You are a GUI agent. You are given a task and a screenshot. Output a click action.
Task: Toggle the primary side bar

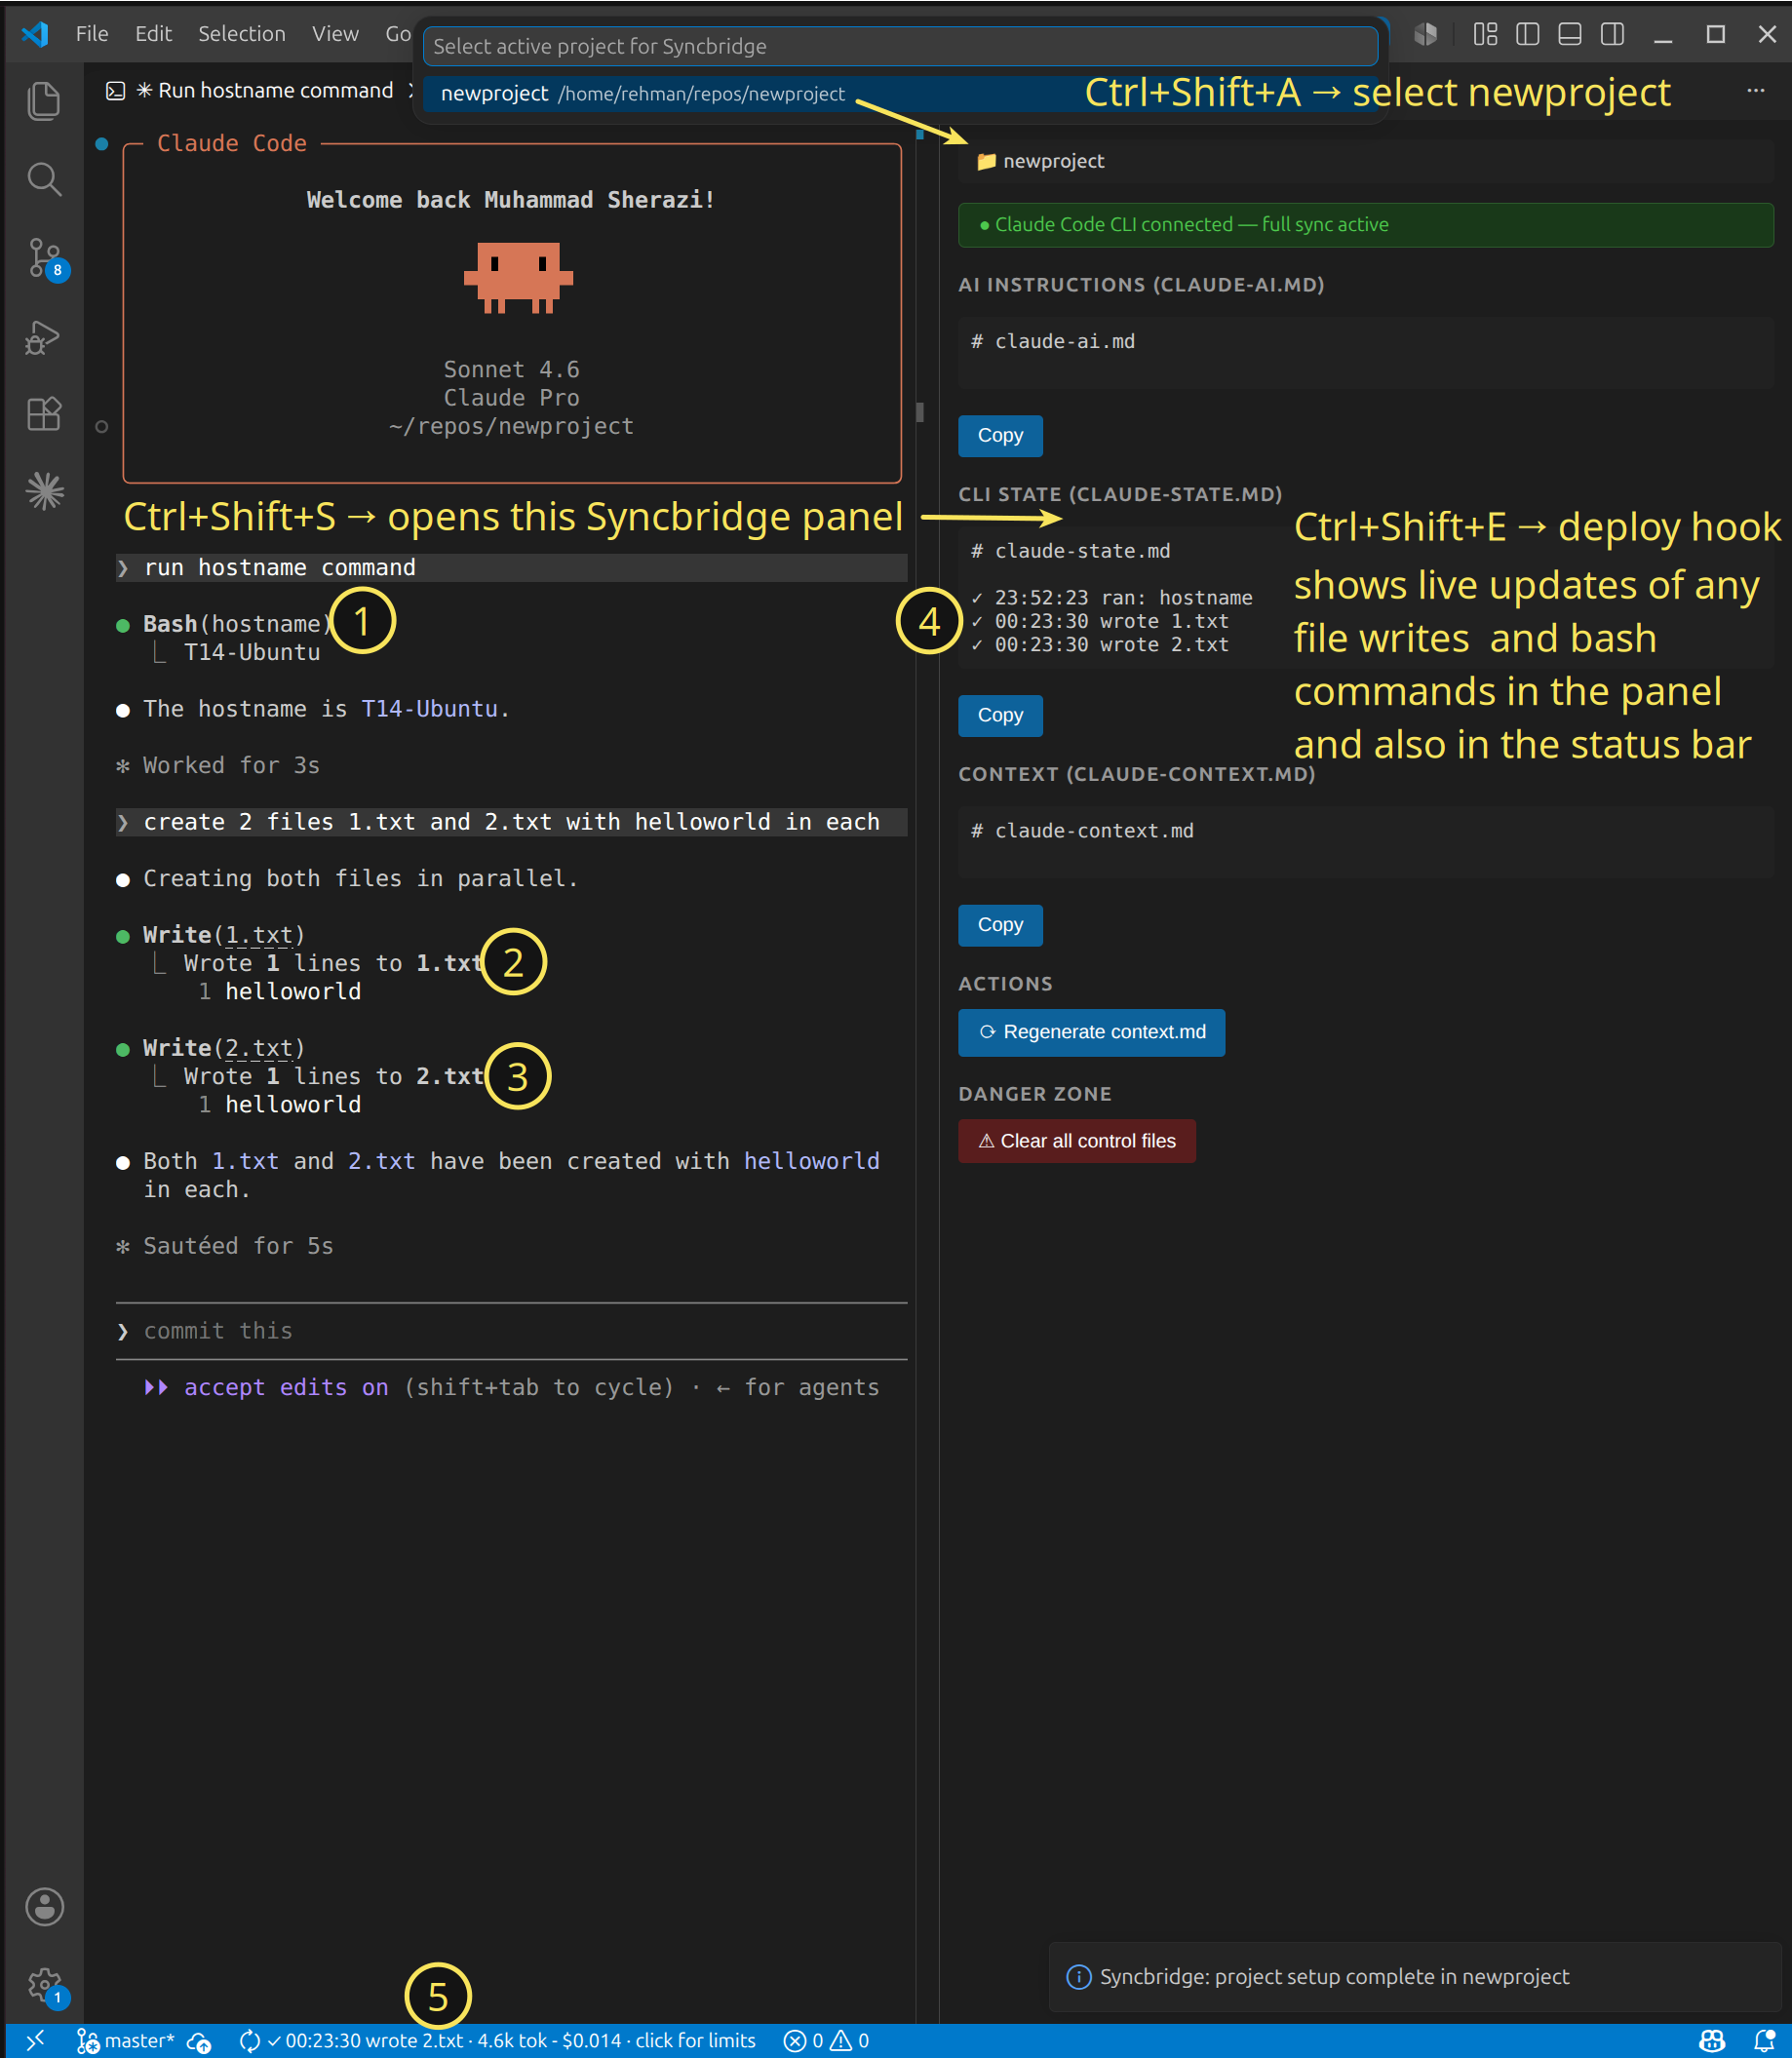pos(1527,34)
